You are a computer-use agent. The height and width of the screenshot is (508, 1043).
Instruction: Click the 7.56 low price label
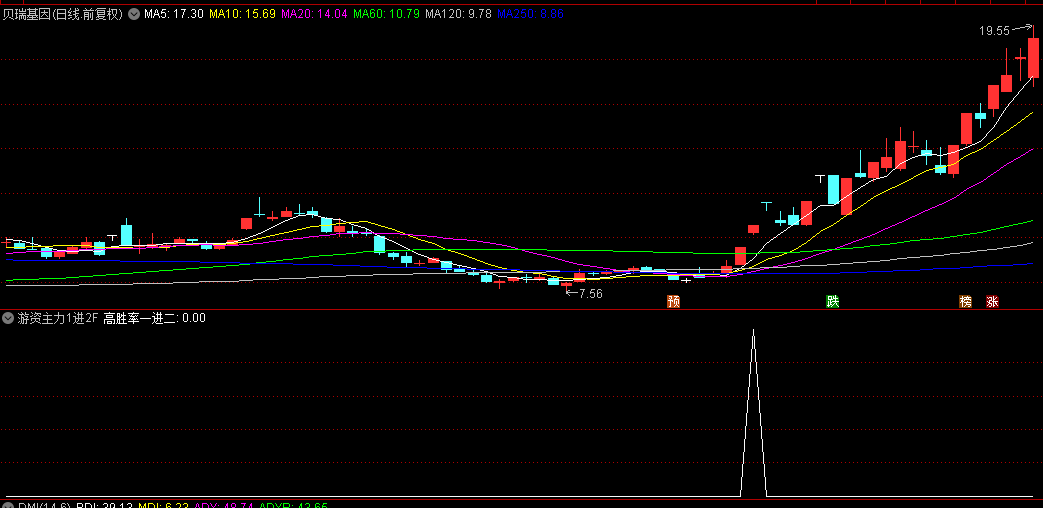point(591,294)
